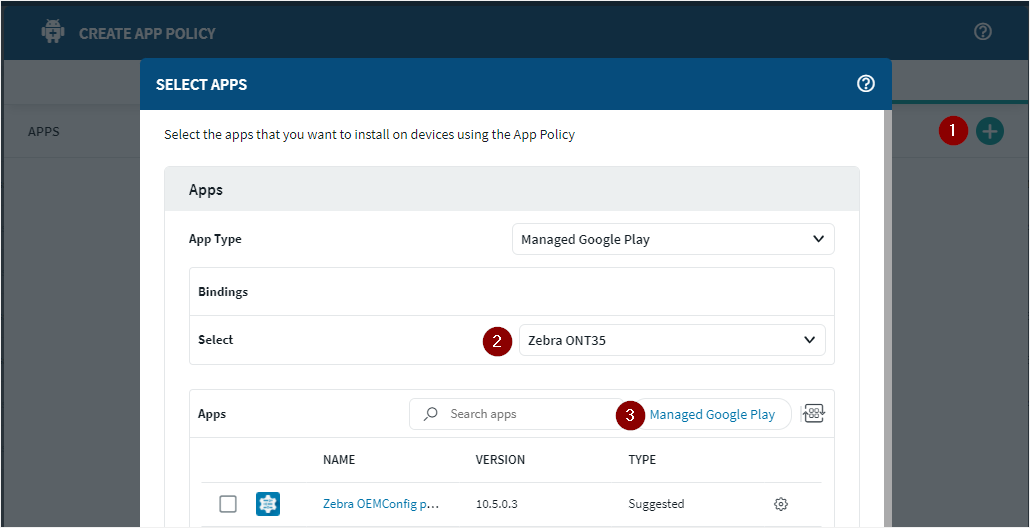This screenshot has height=528, width=1030.
Task: Open the Zebra ONT35 binding dropdown
Action: tap(672, 340)
